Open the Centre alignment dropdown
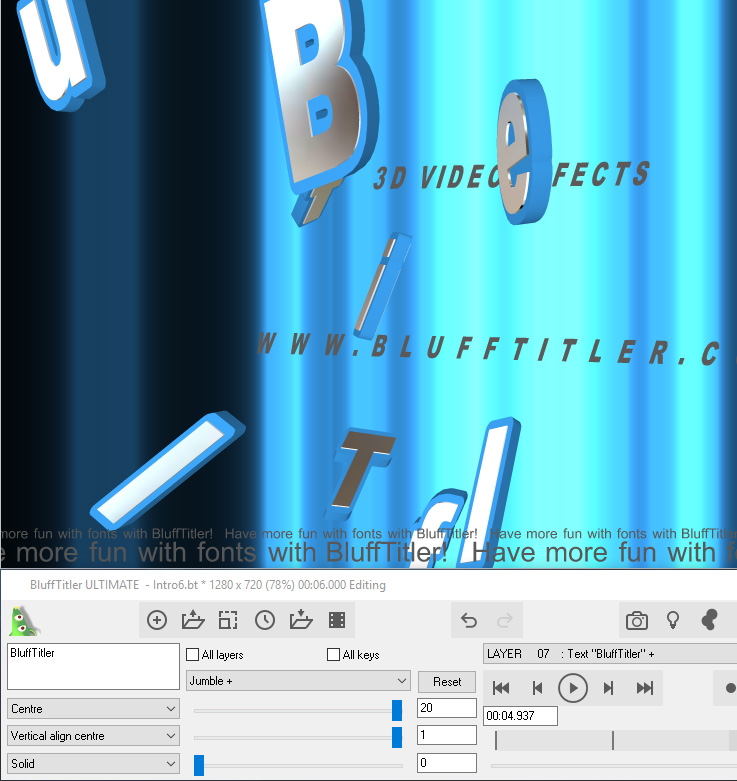 tap(93, 708)
